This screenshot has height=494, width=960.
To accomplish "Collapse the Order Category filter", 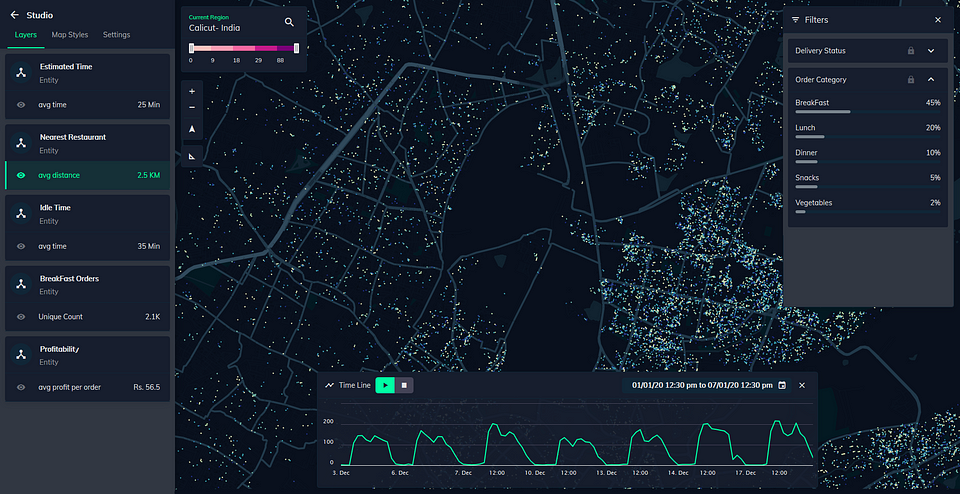I will [931, 80].
